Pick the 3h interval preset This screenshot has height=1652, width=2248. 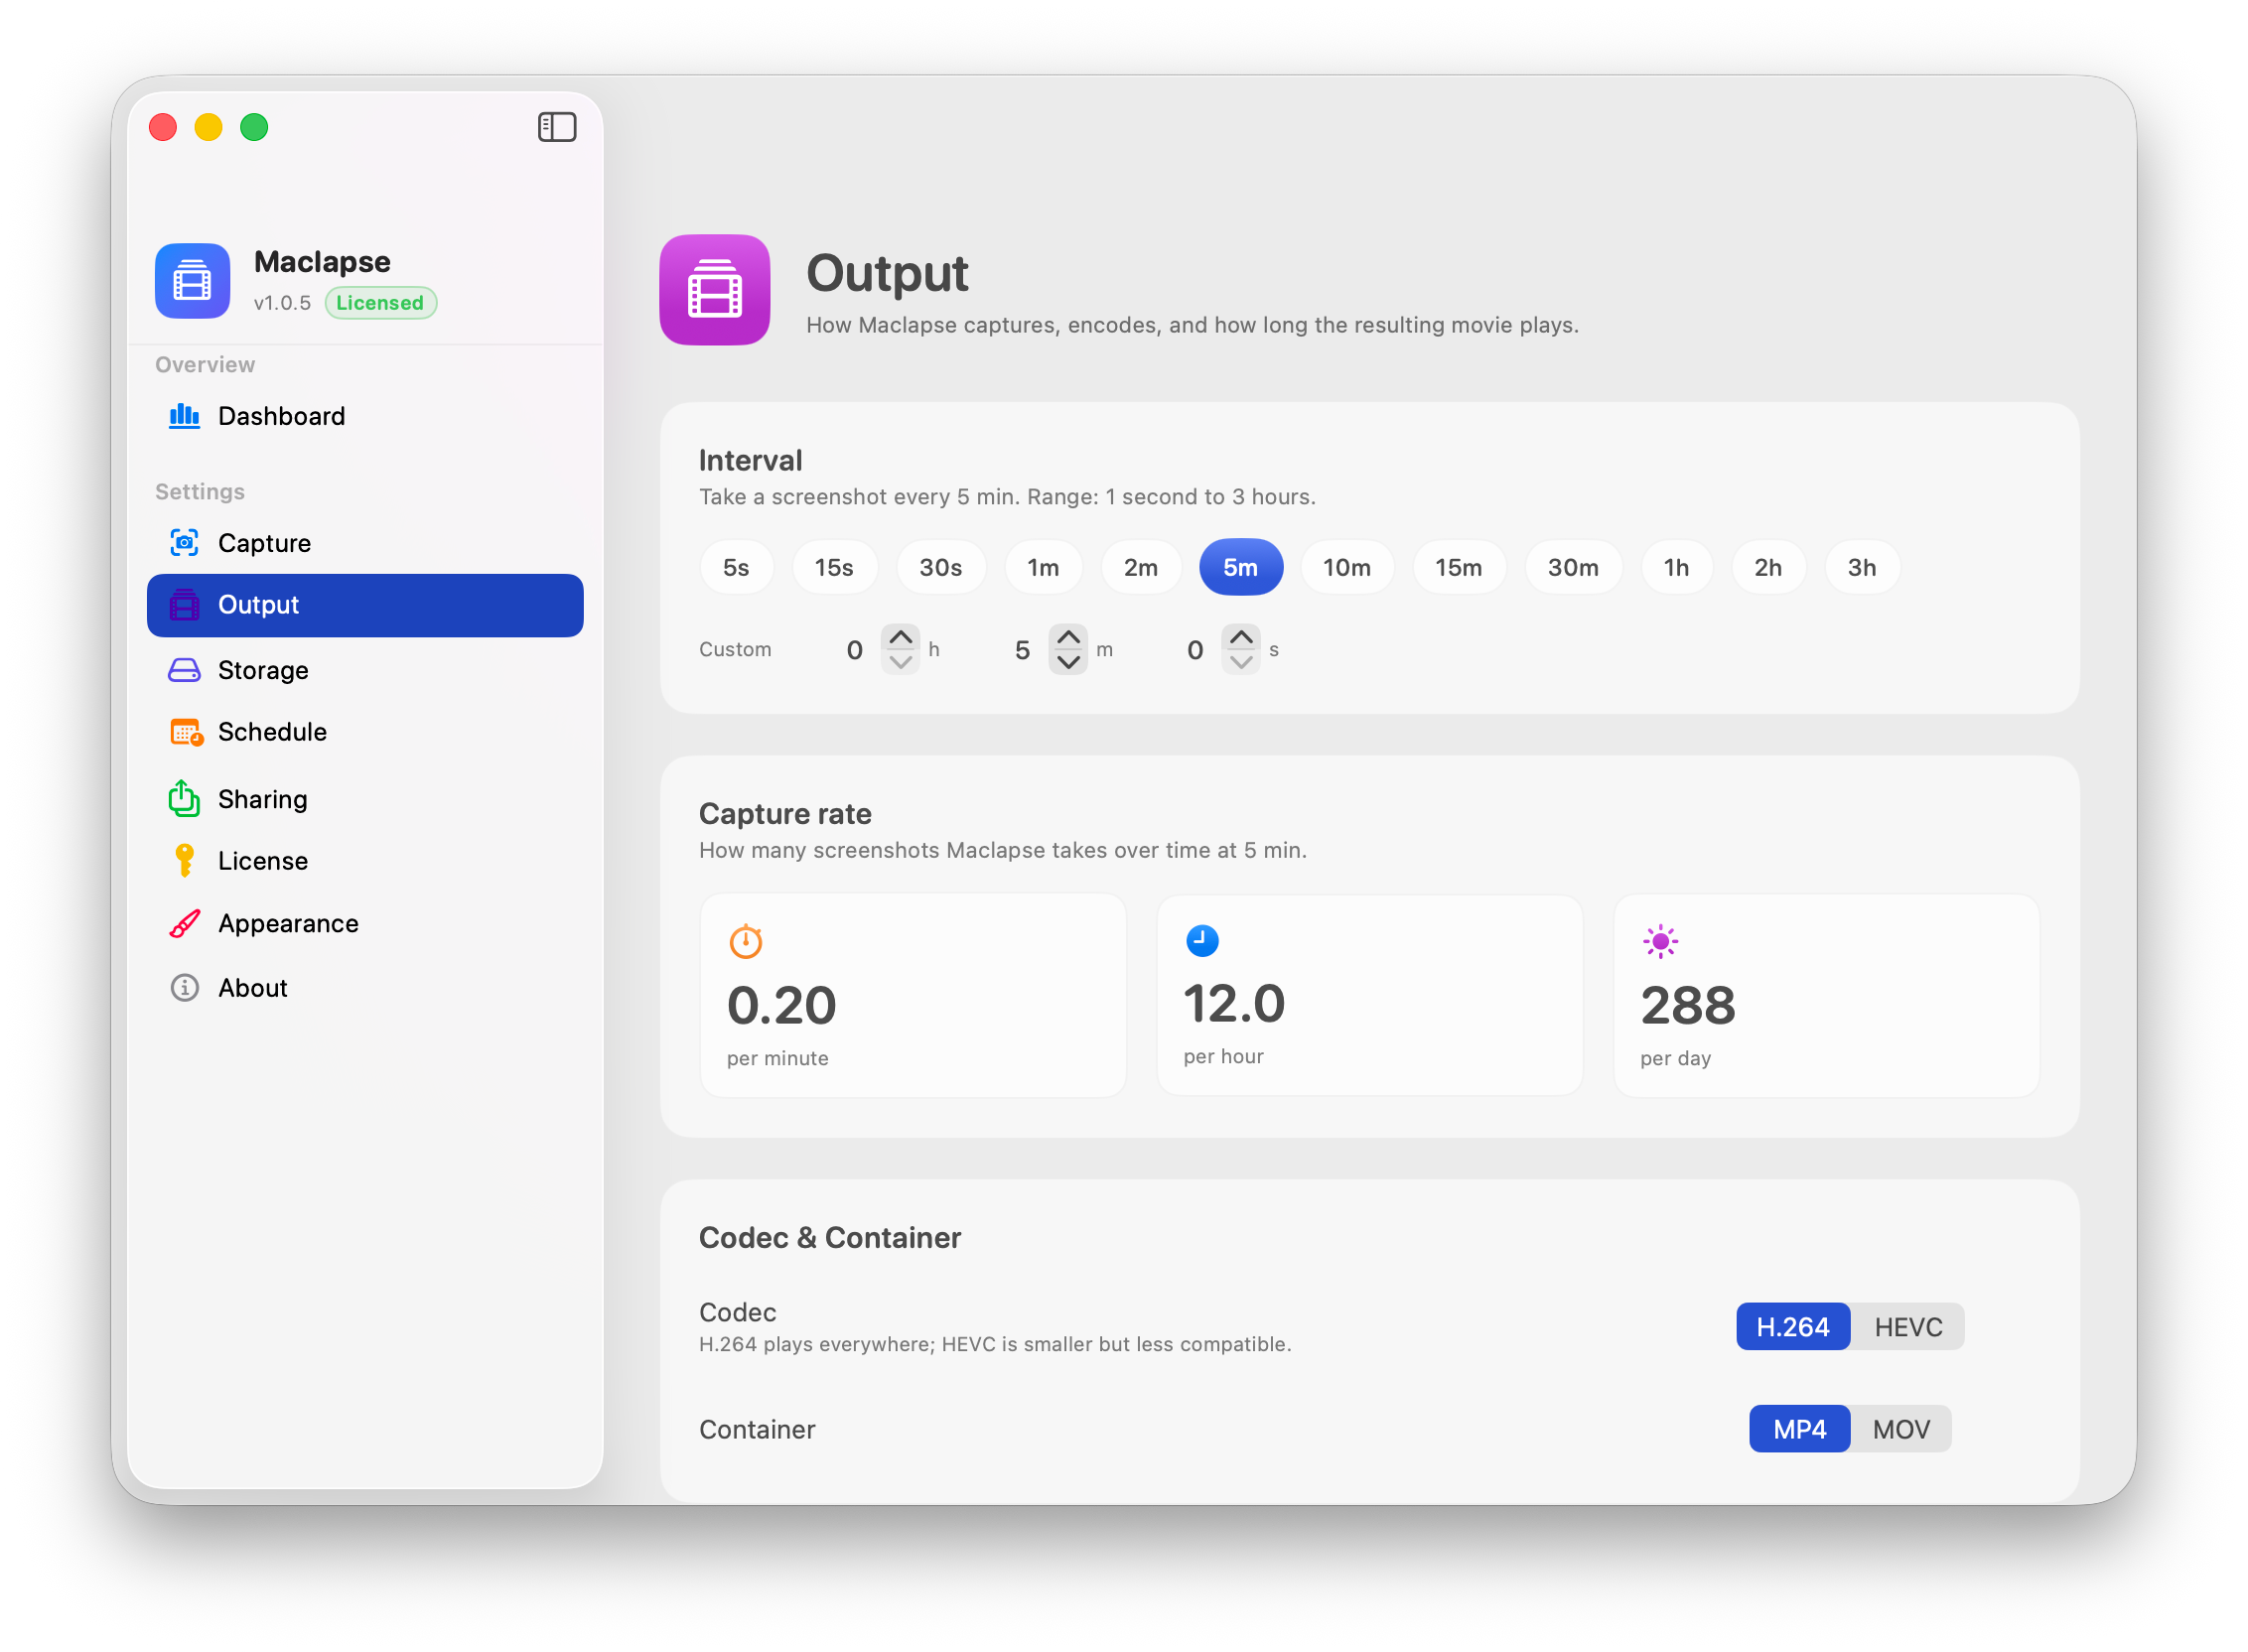[x=1861, y=567]
